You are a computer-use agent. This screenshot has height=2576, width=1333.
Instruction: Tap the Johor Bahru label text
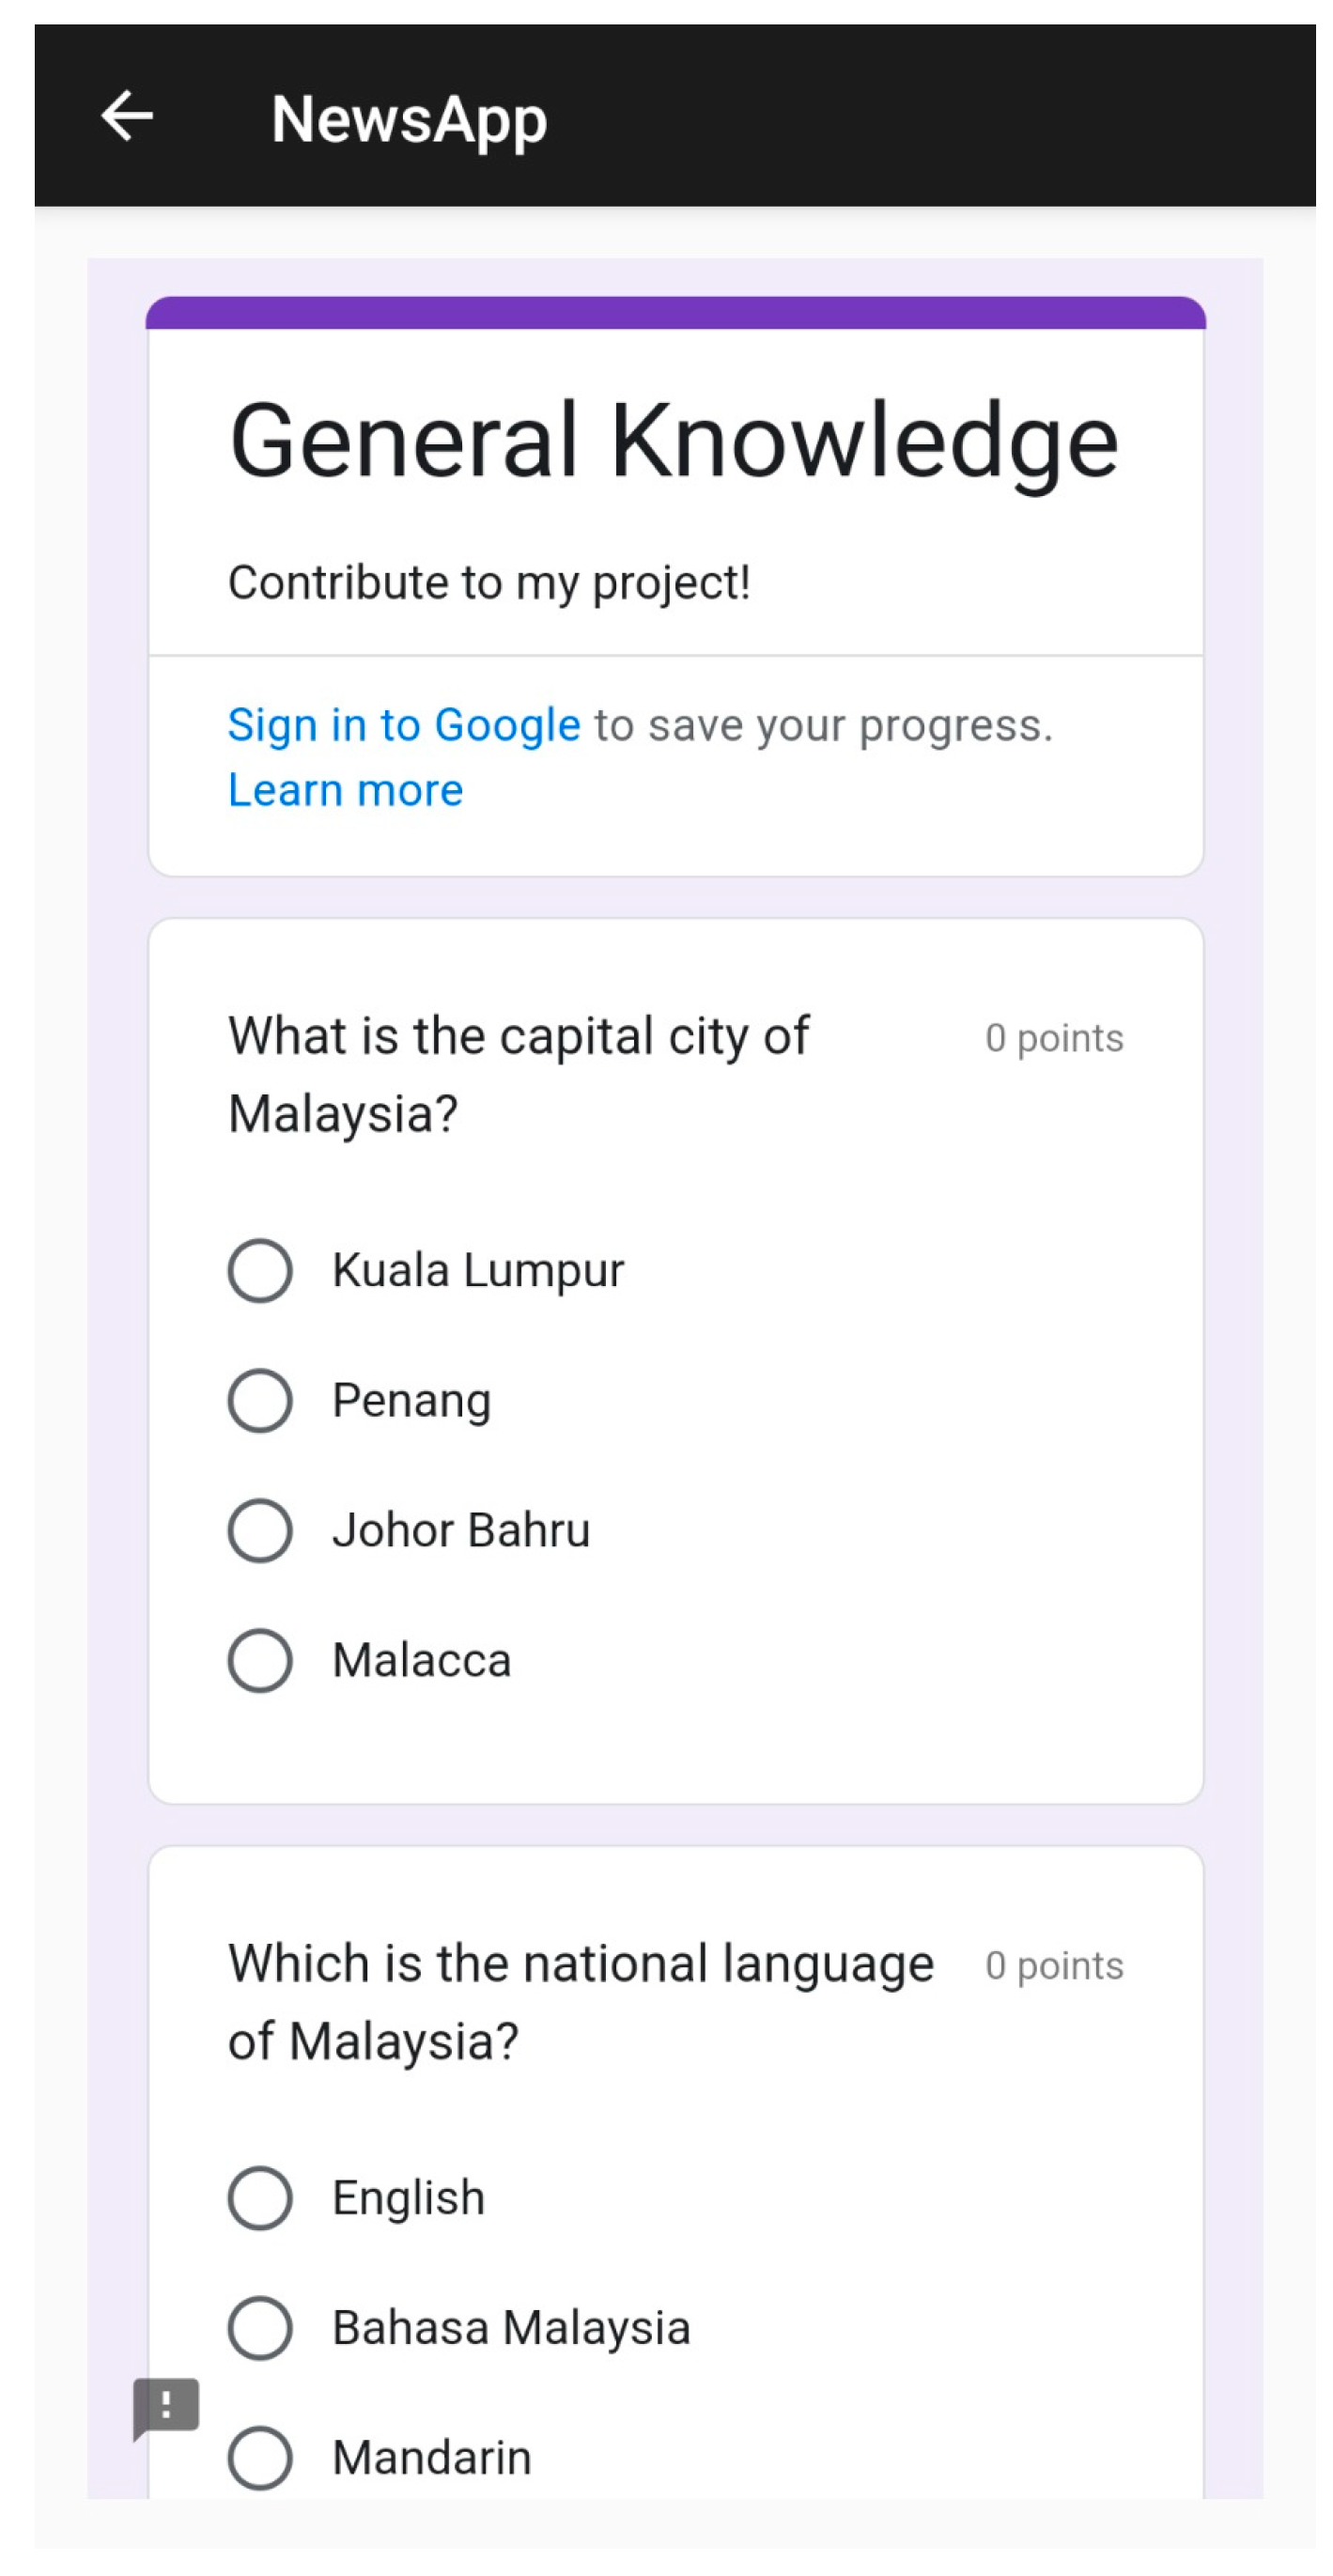[x=461, y=1530]
